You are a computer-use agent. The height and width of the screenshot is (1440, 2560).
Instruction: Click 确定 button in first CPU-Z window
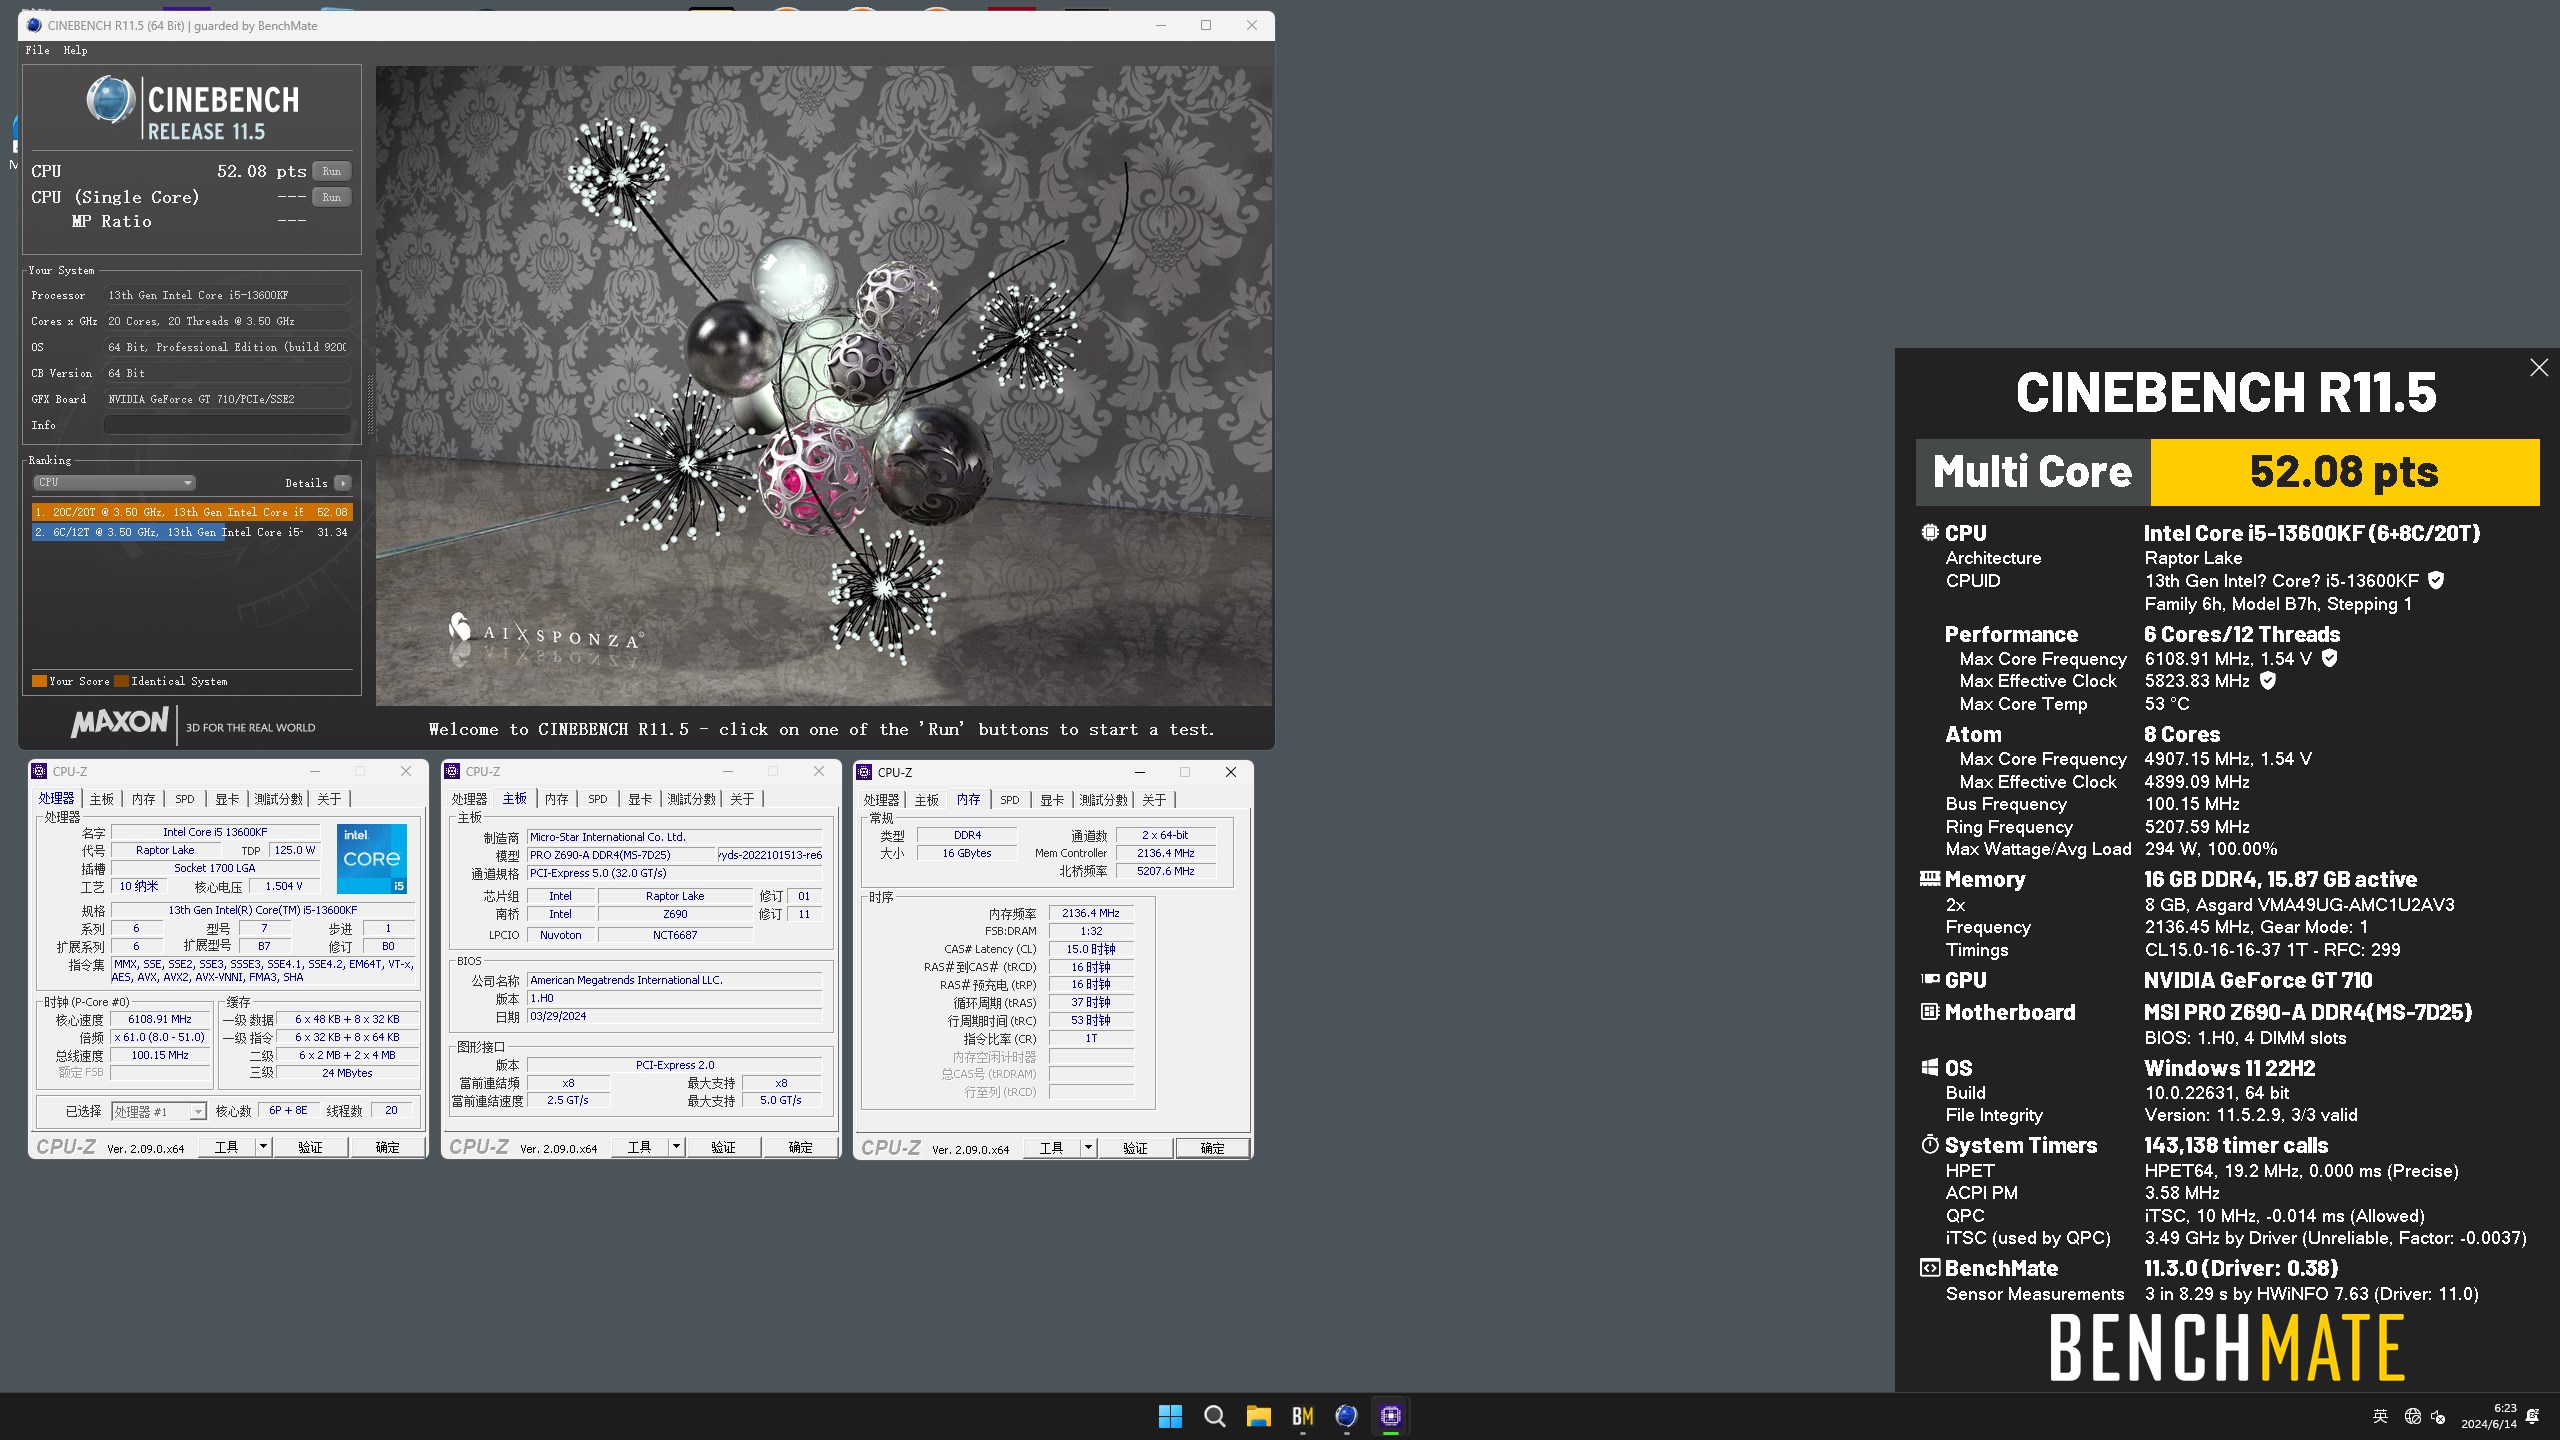tap(387, 1147)
